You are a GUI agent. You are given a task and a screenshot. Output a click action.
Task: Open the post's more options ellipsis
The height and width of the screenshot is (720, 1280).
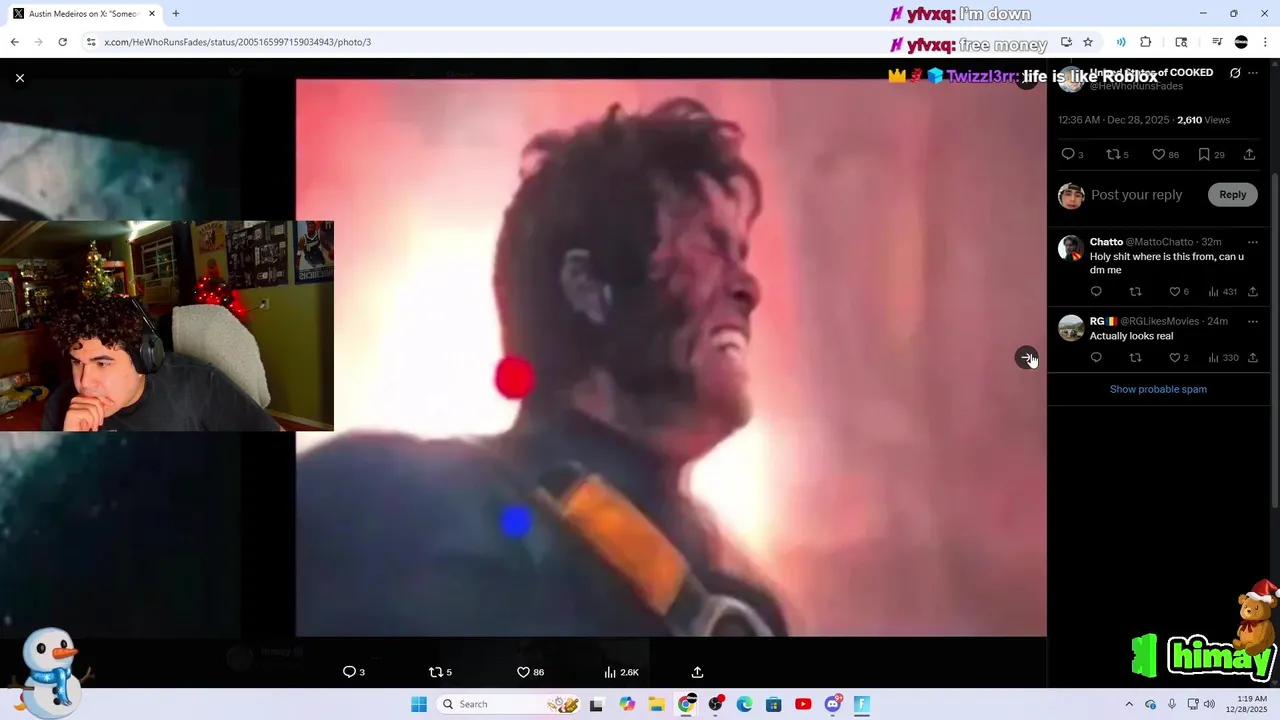click(x=1252, y=73)
